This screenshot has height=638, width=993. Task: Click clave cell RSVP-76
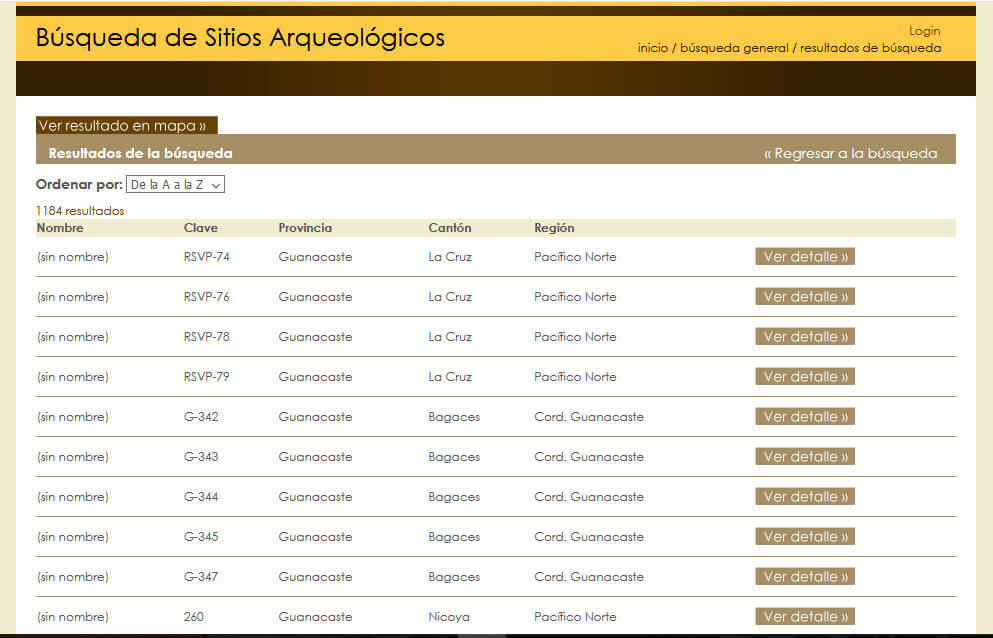tap(206, 297)
